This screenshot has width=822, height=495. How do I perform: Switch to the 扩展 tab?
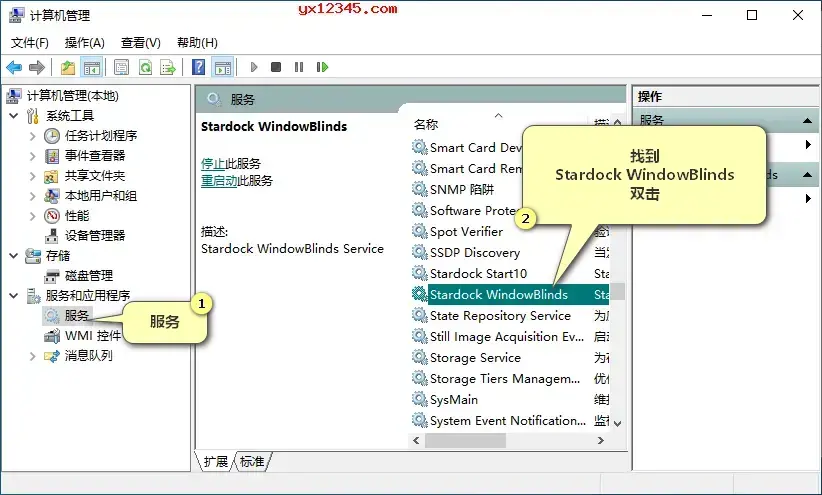[215, 461]
